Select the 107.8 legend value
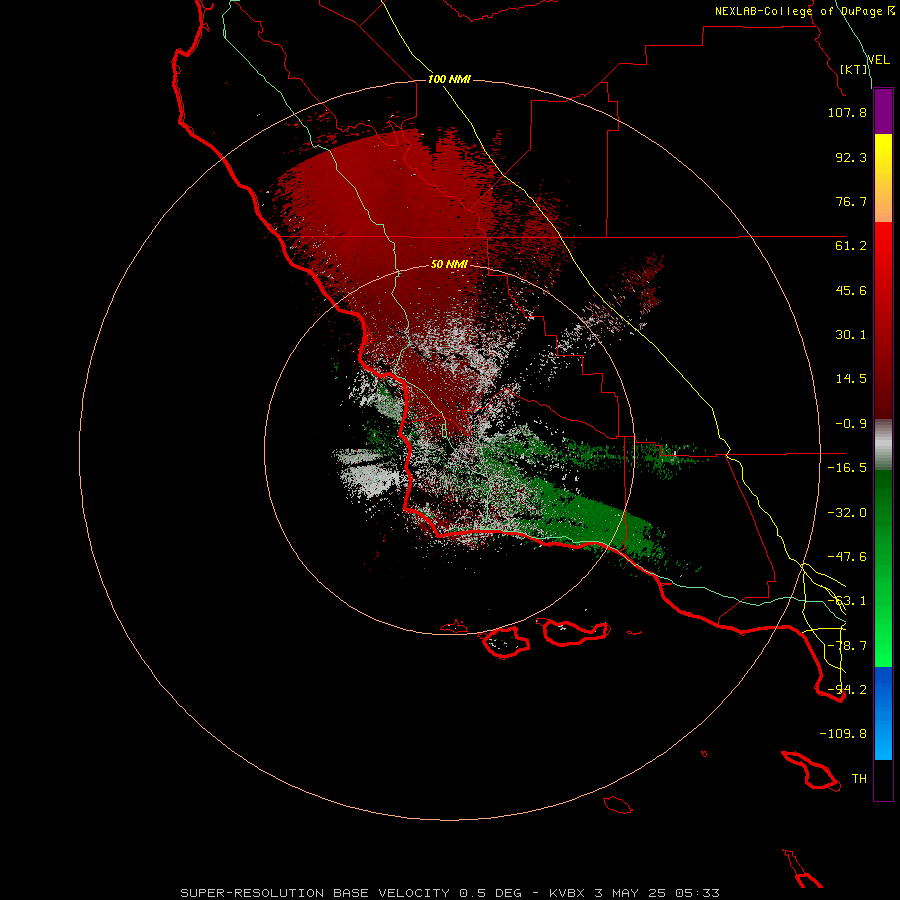Screen dimensions: 900x900 tap(847, 112)
